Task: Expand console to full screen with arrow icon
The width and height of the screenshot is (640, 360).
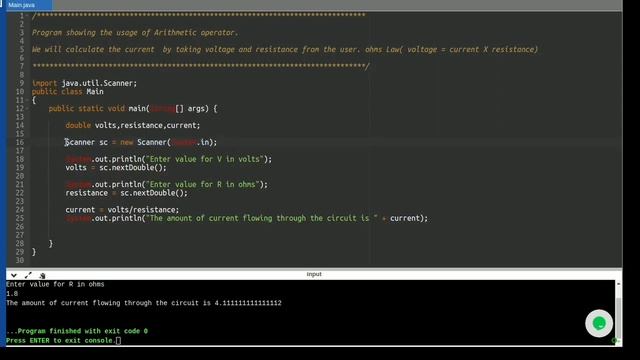Action: (x=28, y=276)
